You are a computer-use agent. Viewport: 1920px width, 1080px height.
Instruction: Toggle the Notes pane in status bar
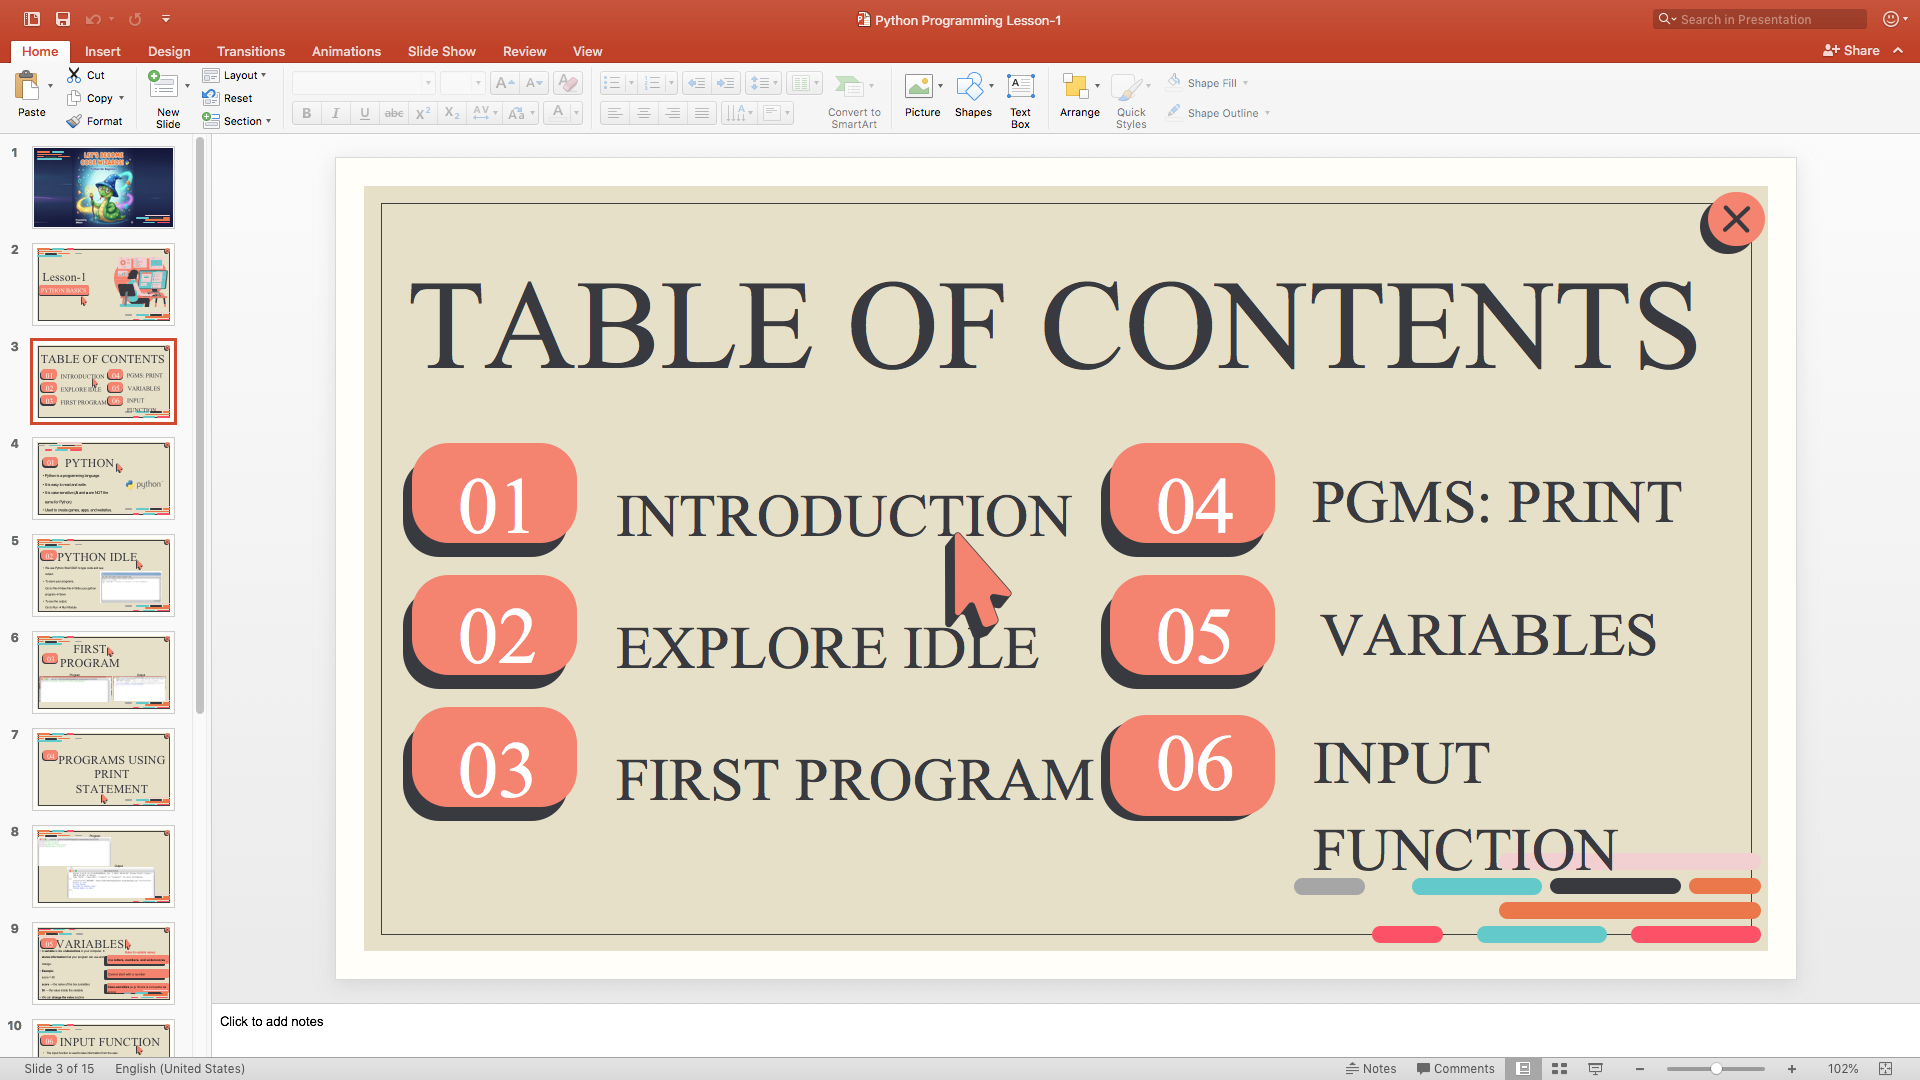[1371, 1068]
